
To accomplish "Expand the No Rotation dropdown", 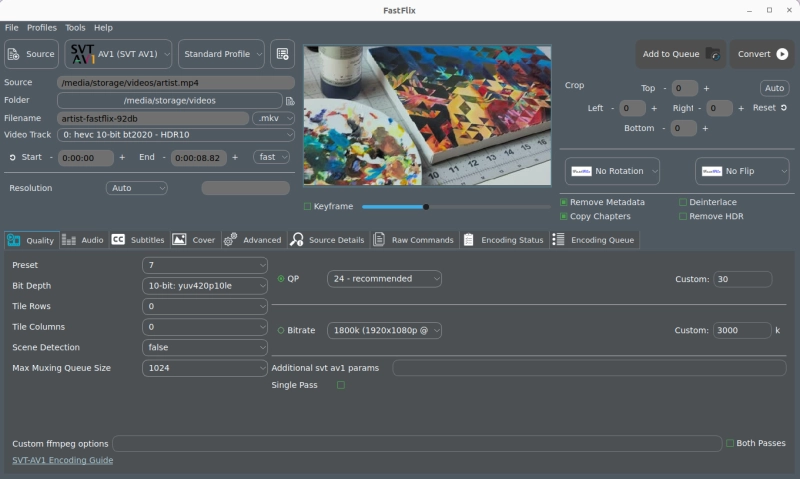I will [x=614, y=171].
